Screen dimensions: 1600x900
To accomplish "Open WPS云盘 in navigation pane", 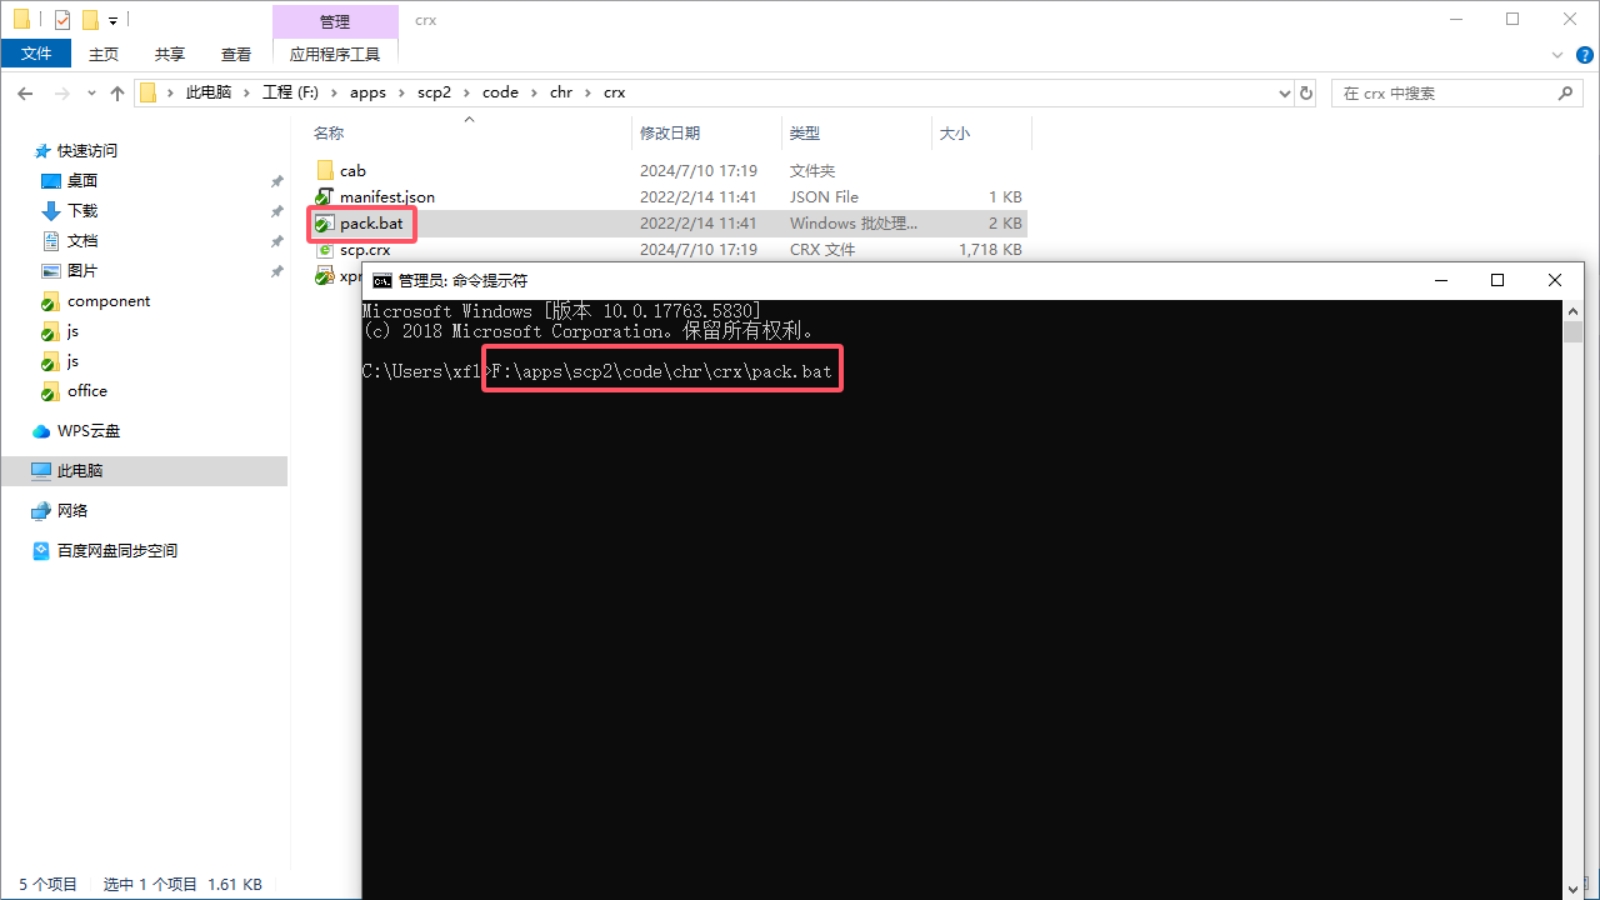I will 88,431.
